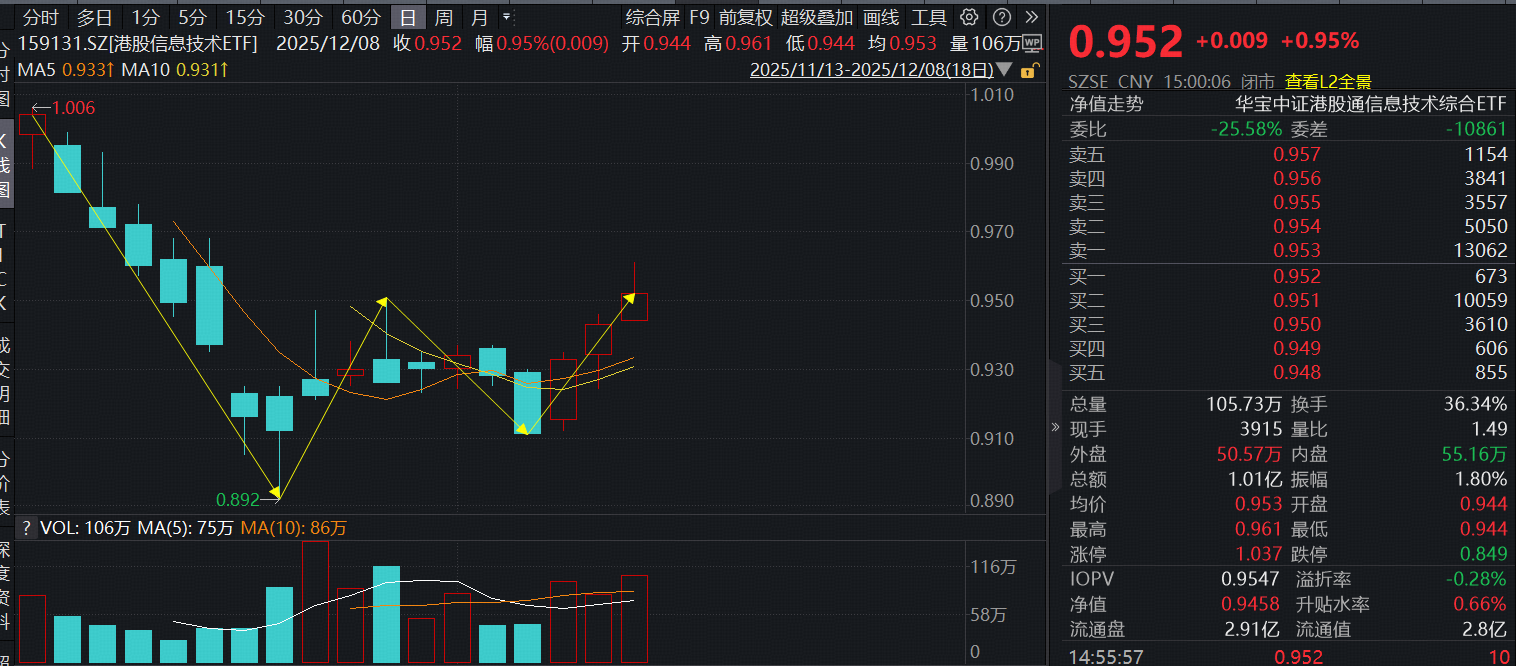Activate the 画线 drawing tool
Image resolution: width=1516 pixels, height=666 pixels.
pos(881,17)
